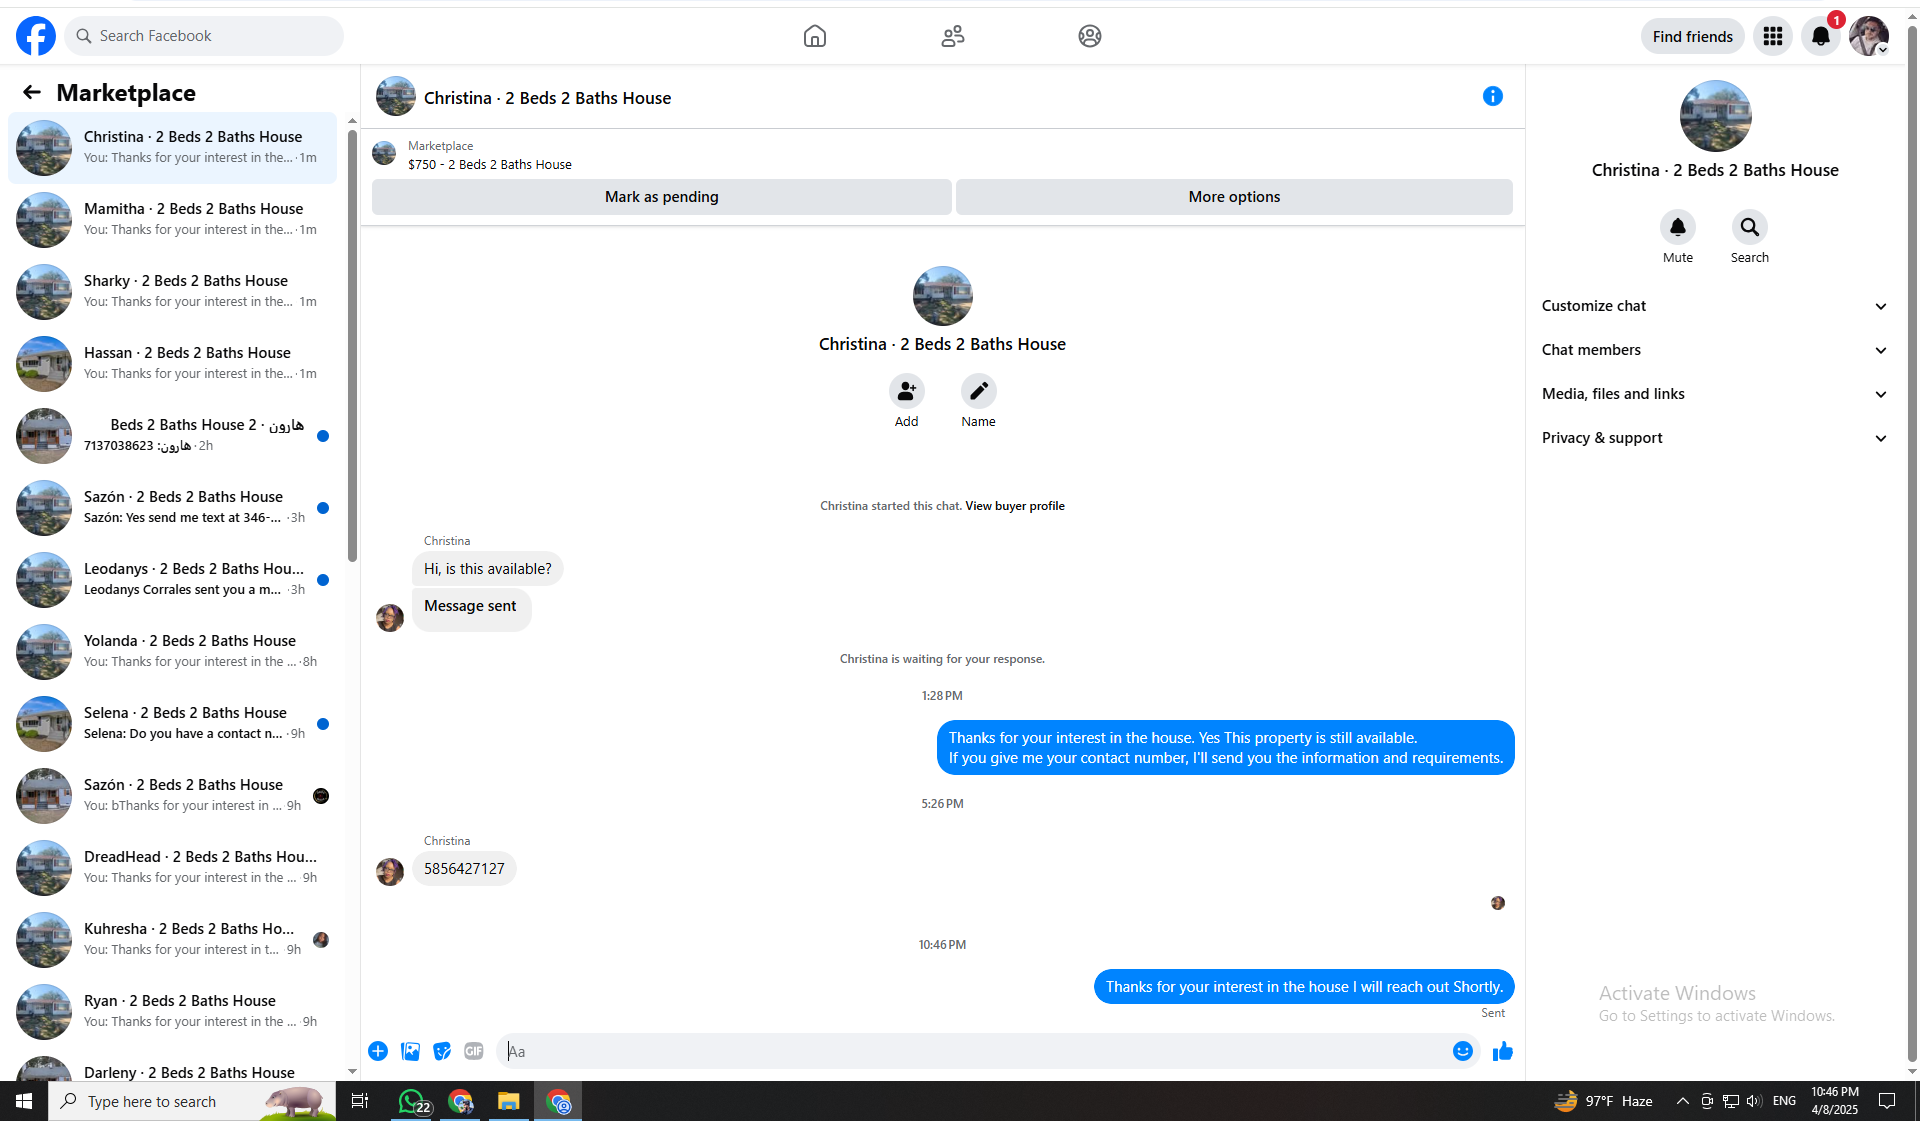
Task: Send a thumbs-up like
Action: [1502, 1051]
